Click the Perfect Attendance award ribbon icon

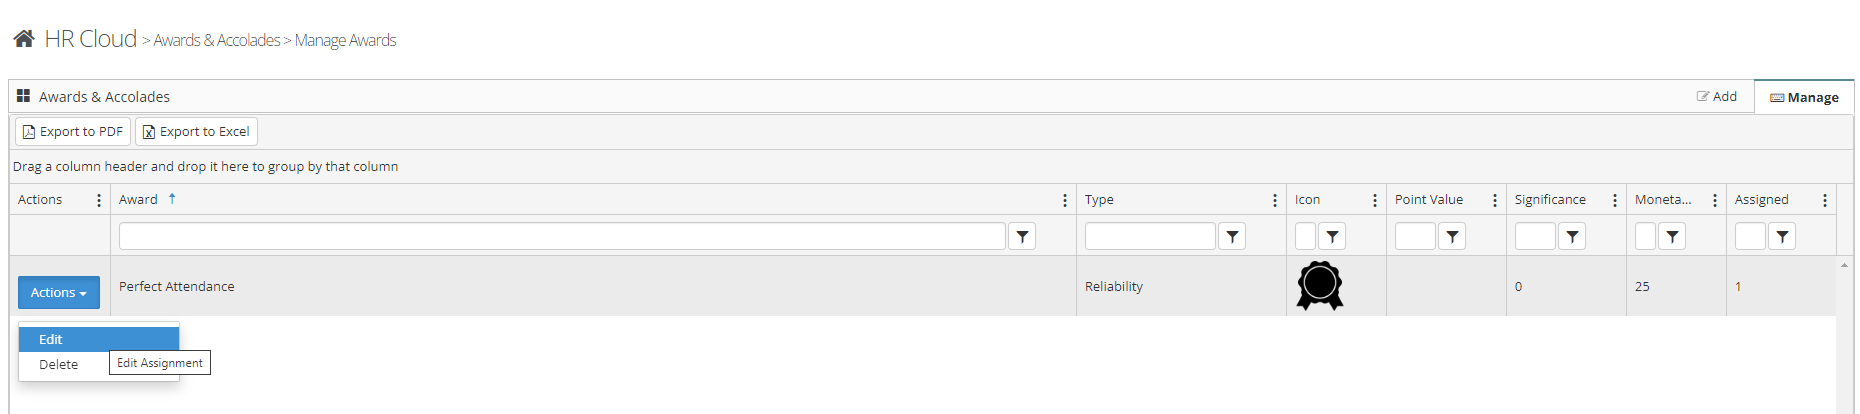1319,286
